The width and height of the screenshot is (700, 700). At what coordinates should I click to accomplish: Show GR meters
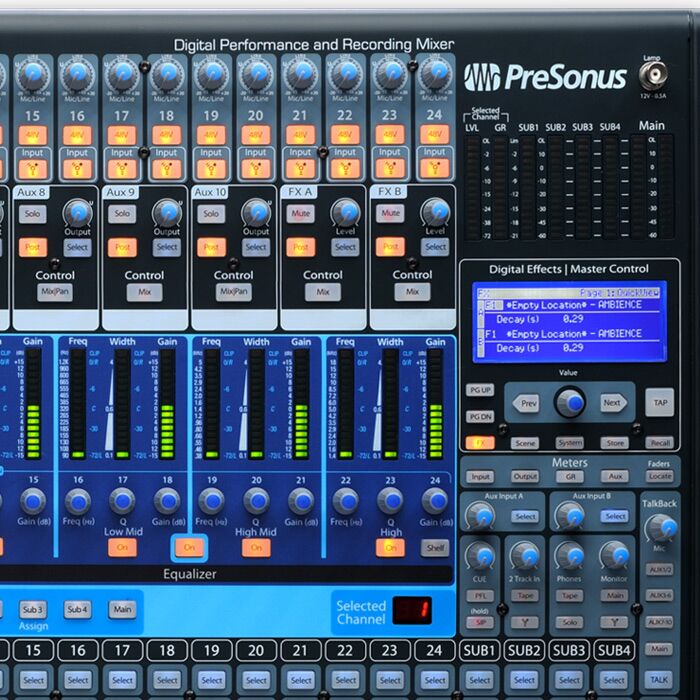coord(570,476)
